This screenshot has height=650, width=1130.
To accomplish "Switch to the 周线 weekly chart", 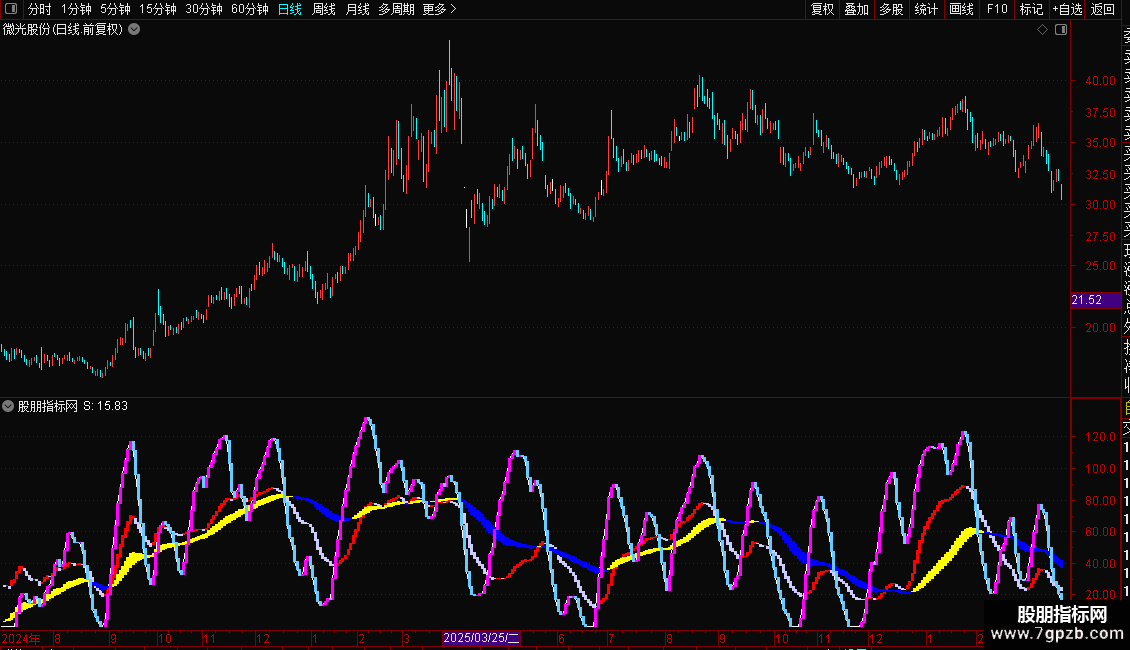I will coord(324,9).
